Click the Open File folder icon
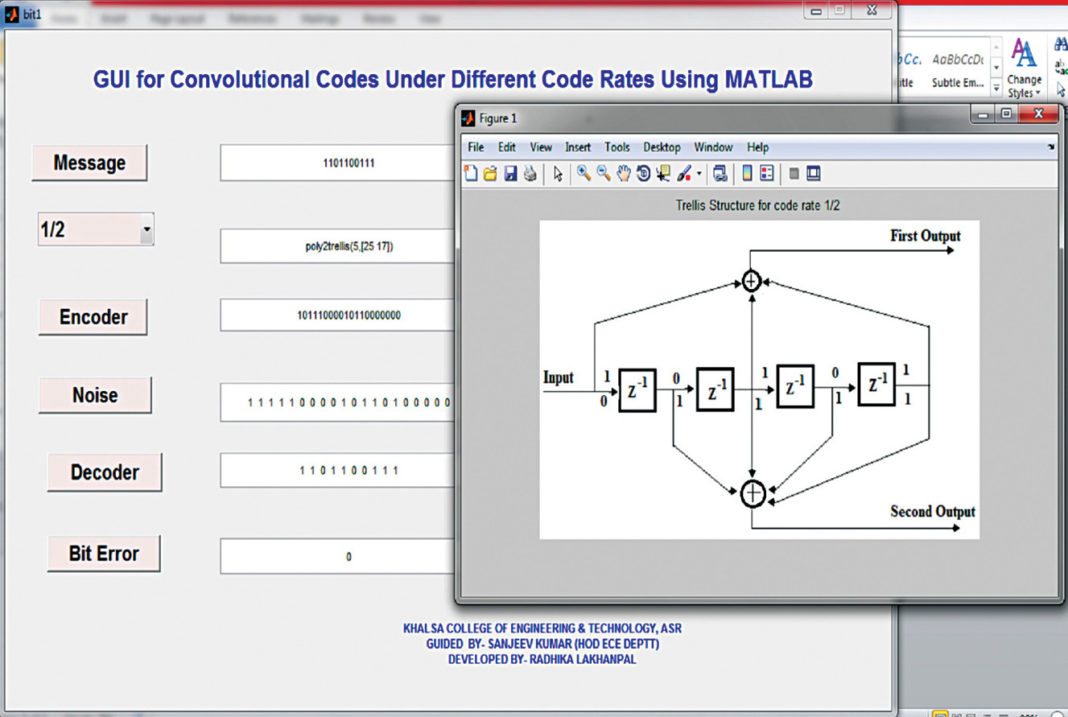 (x=490, y=174)
